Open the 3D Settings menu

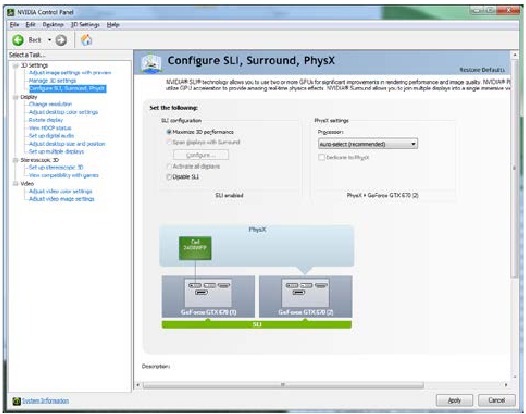85,25
